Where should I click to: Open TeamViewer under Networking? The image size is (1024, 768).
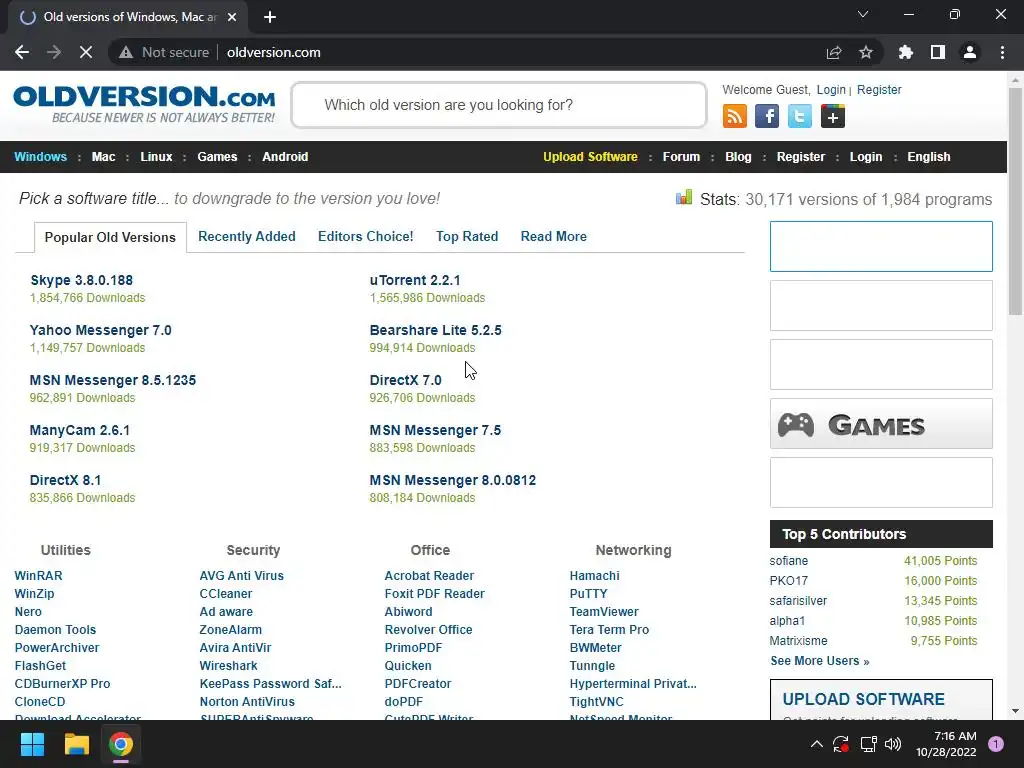click(x=604, y=612)
